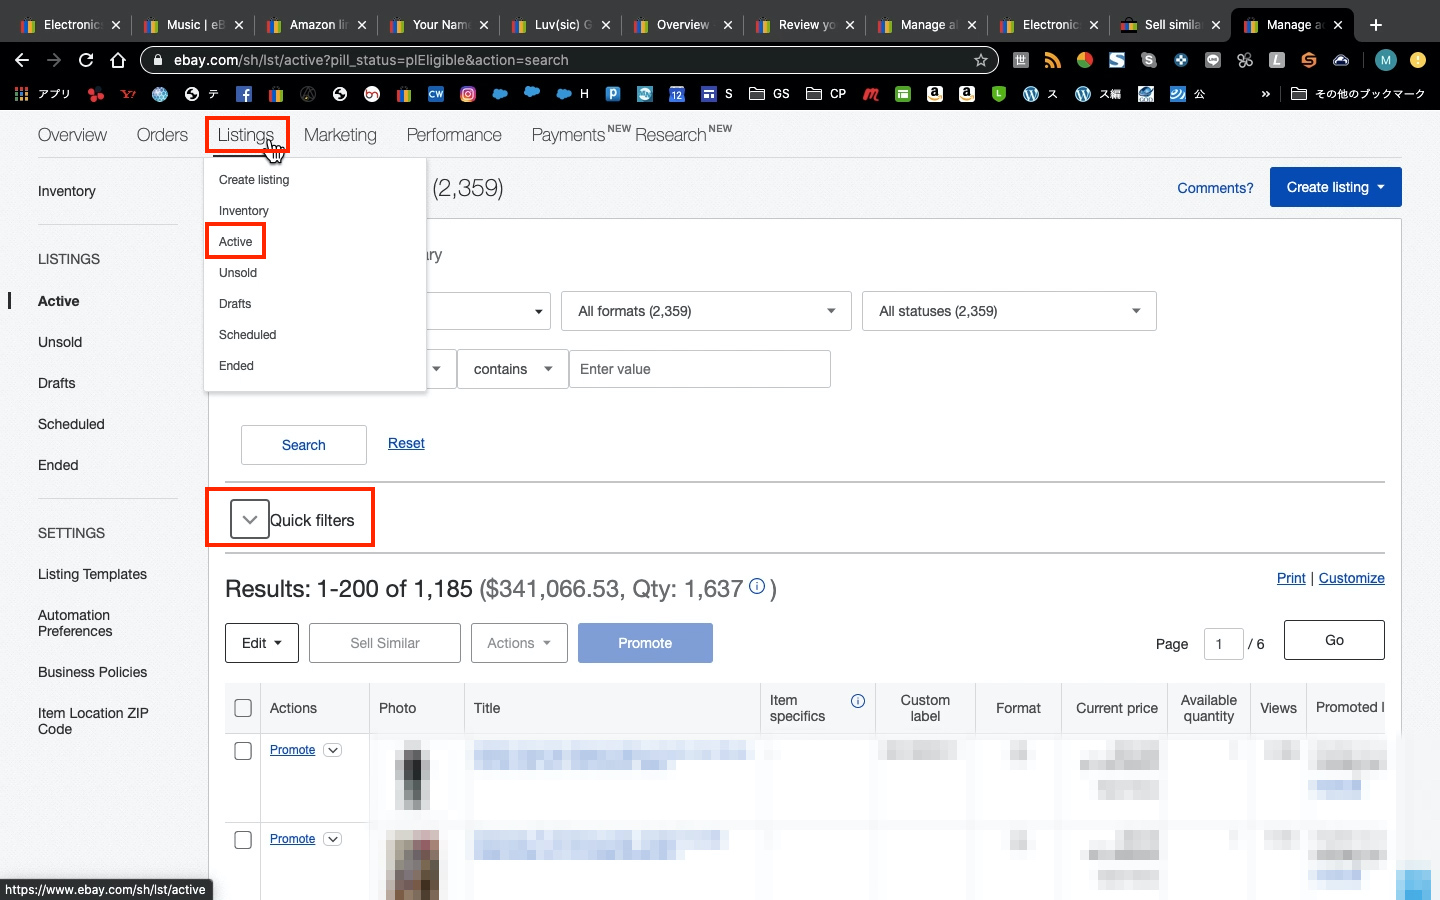Click the item specifics info icon
This screenshot has width=1440, height=900.
tap(857, 701)
